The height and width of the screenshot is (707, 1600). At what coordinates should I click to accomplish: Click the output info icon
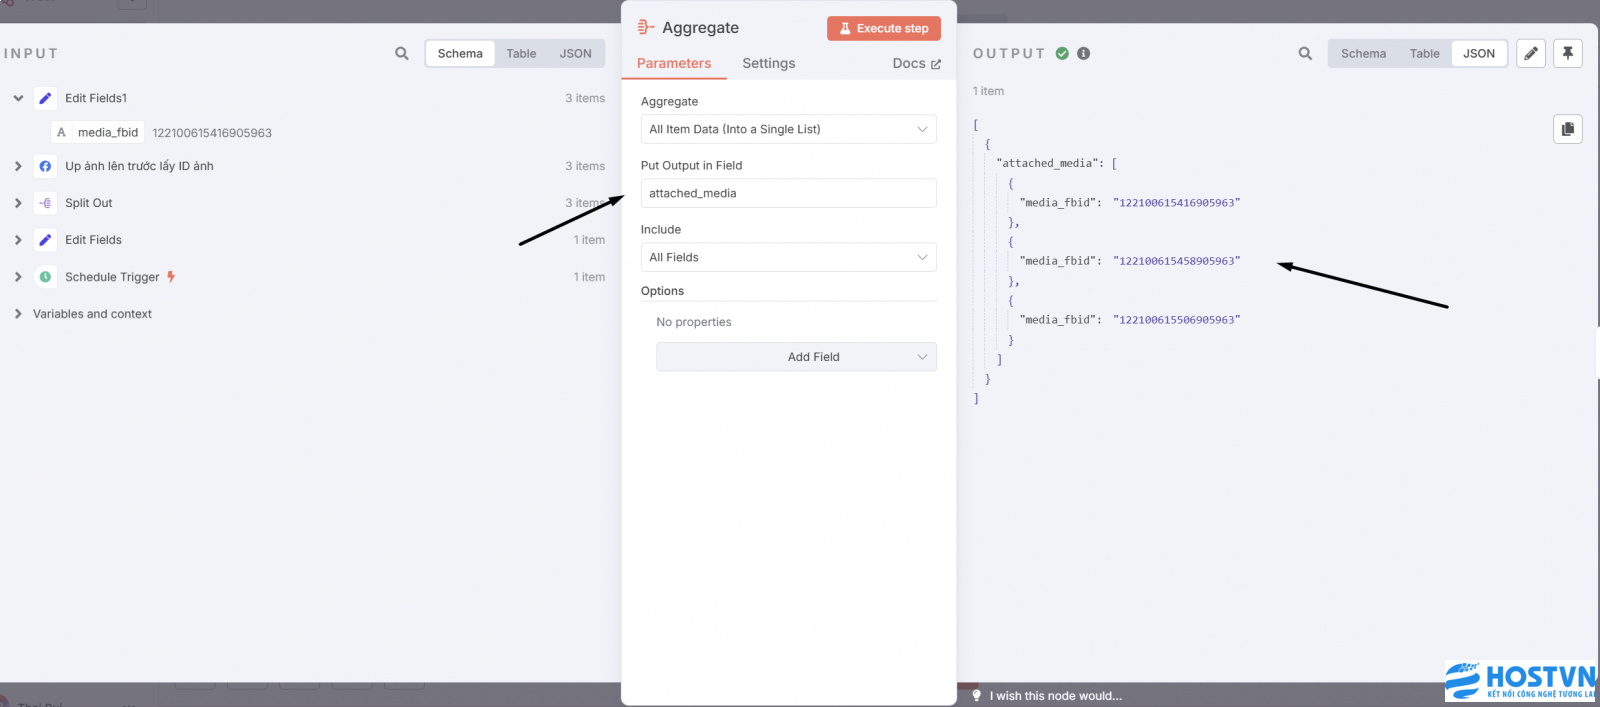[1083, 54]
